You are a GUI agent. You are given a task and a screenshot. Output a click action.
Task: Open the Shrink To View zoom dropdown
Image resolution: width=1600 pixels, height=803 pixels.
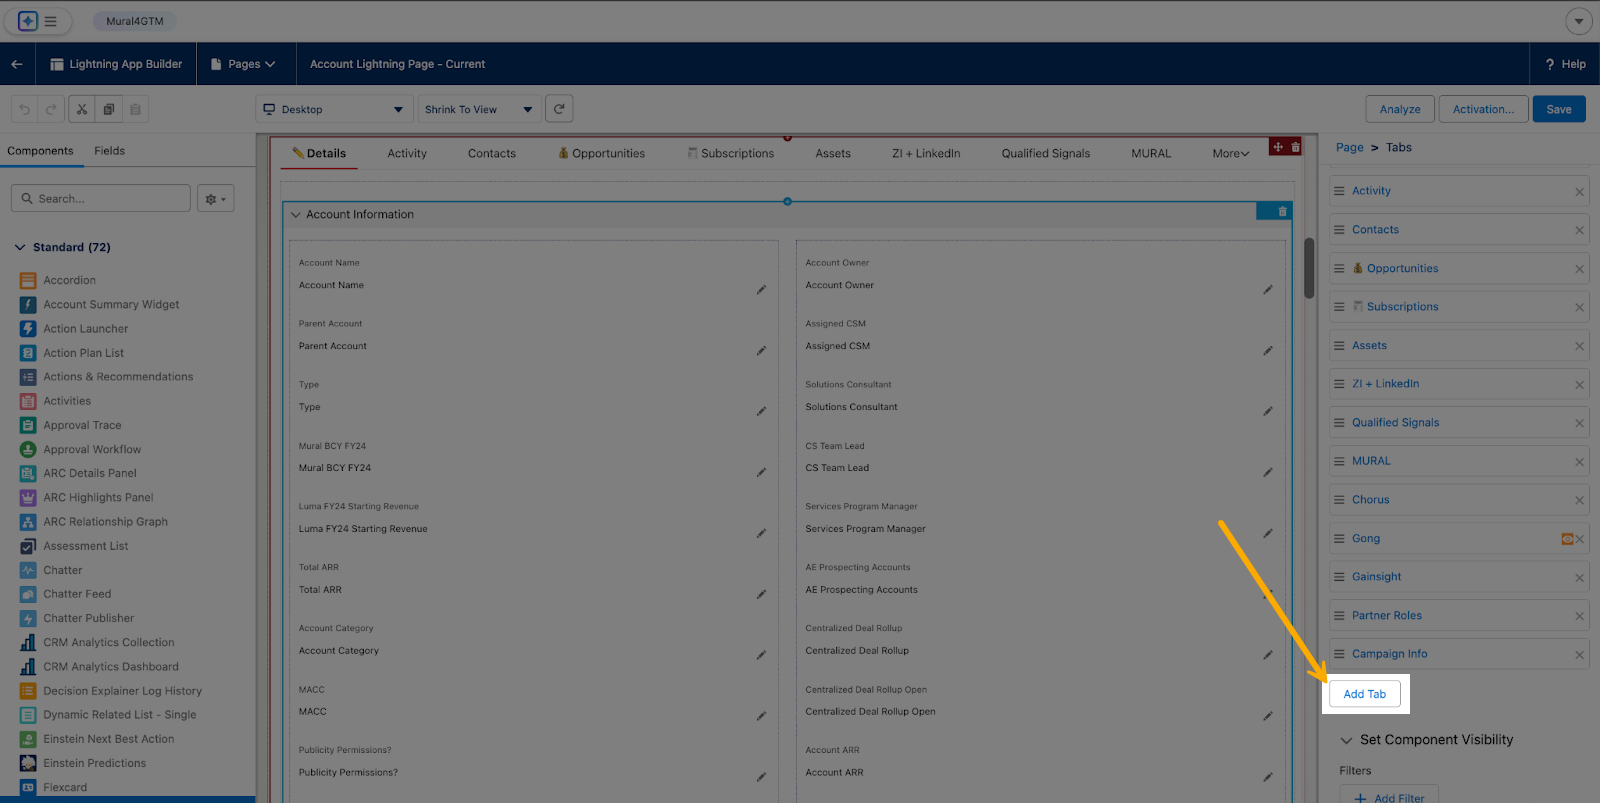(x=479, y=109)
